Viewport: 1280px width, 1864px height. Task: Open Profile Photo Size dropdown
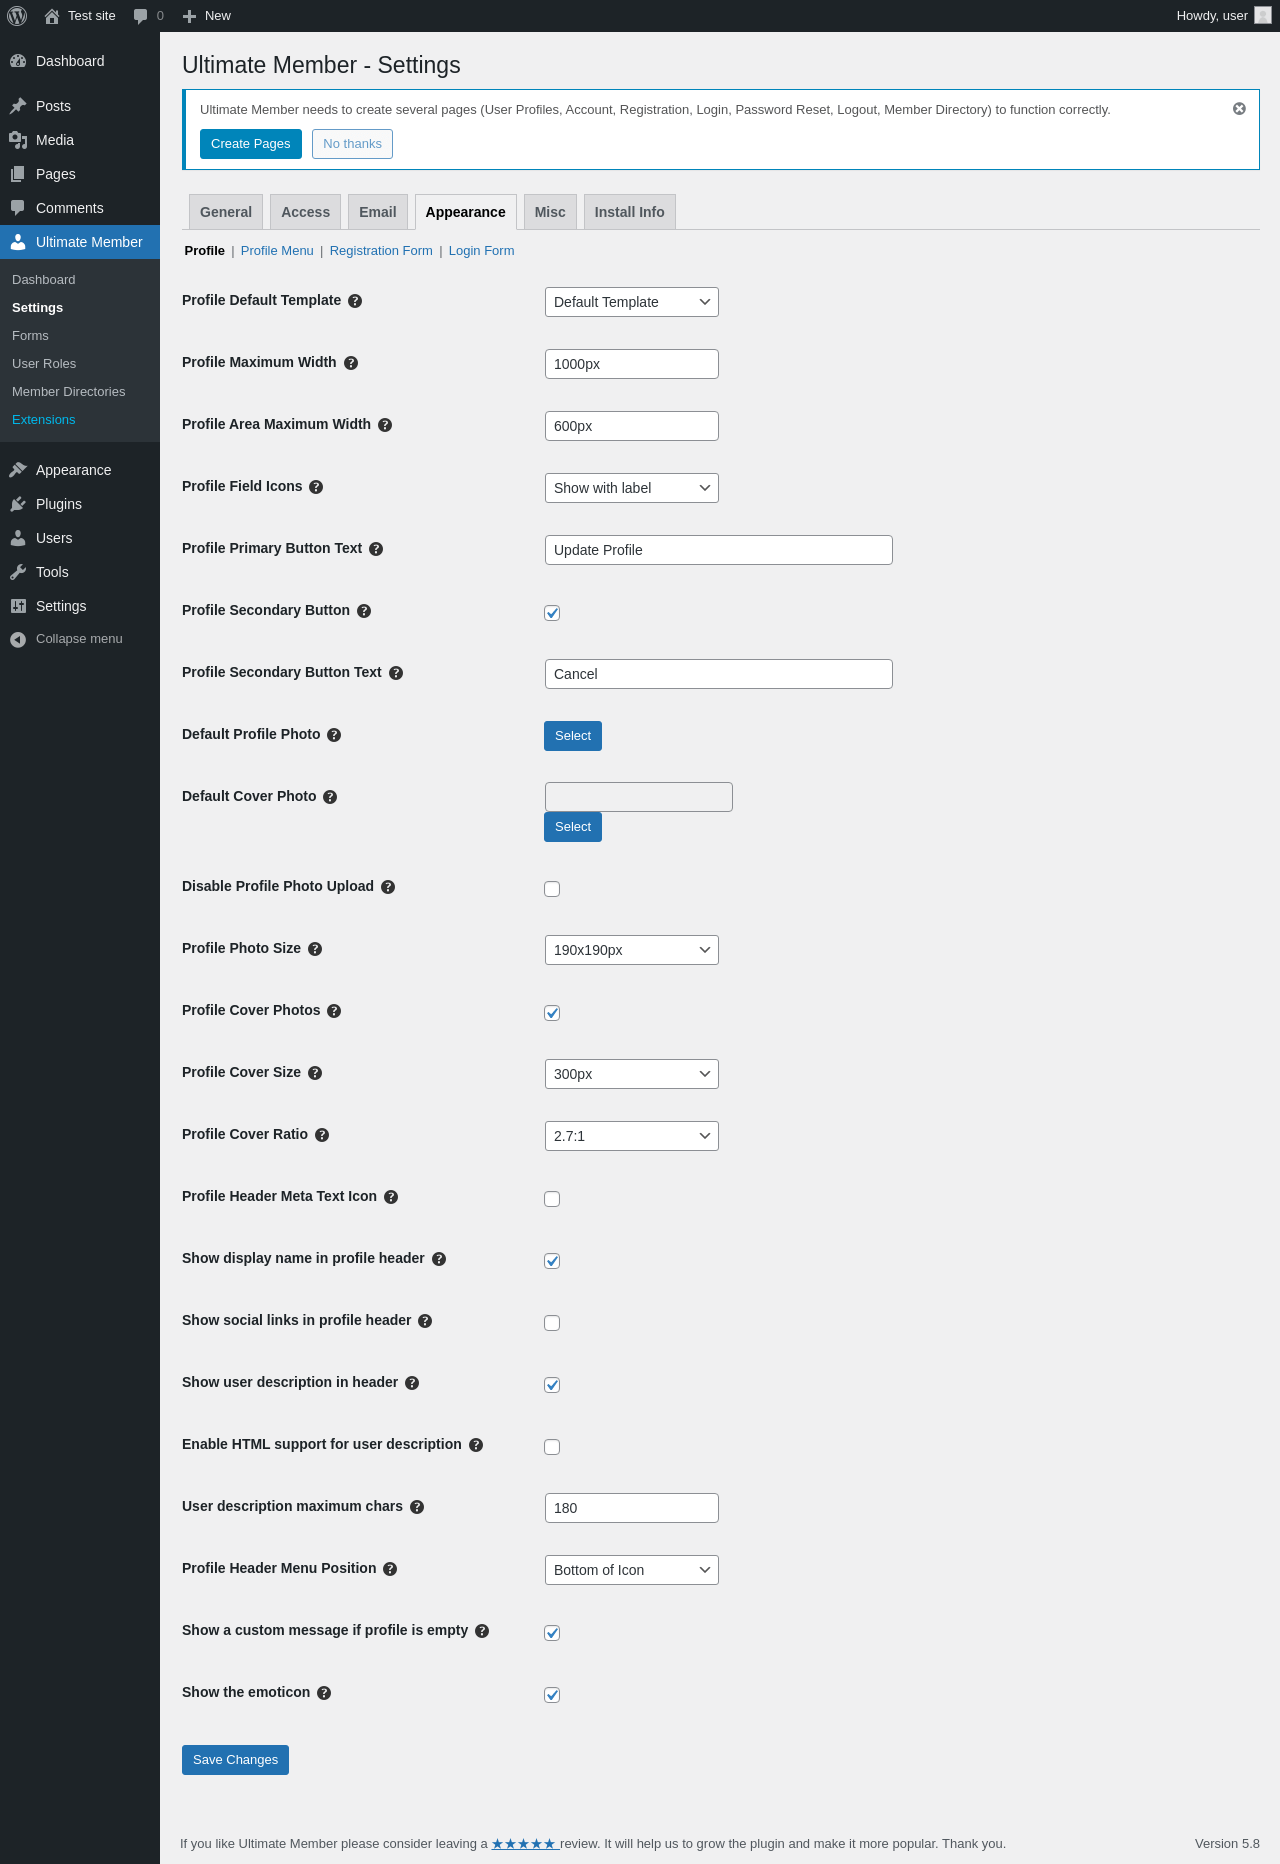632,950
